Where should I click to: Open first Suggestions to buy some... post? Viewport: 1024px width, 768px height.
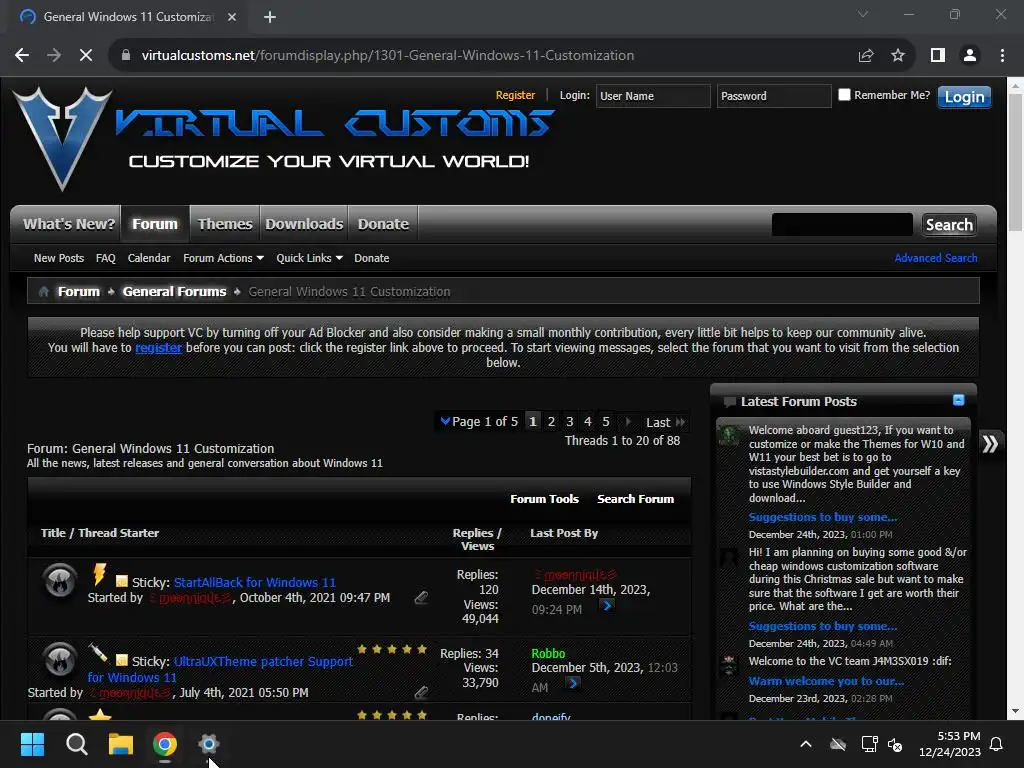click(822, 517)
